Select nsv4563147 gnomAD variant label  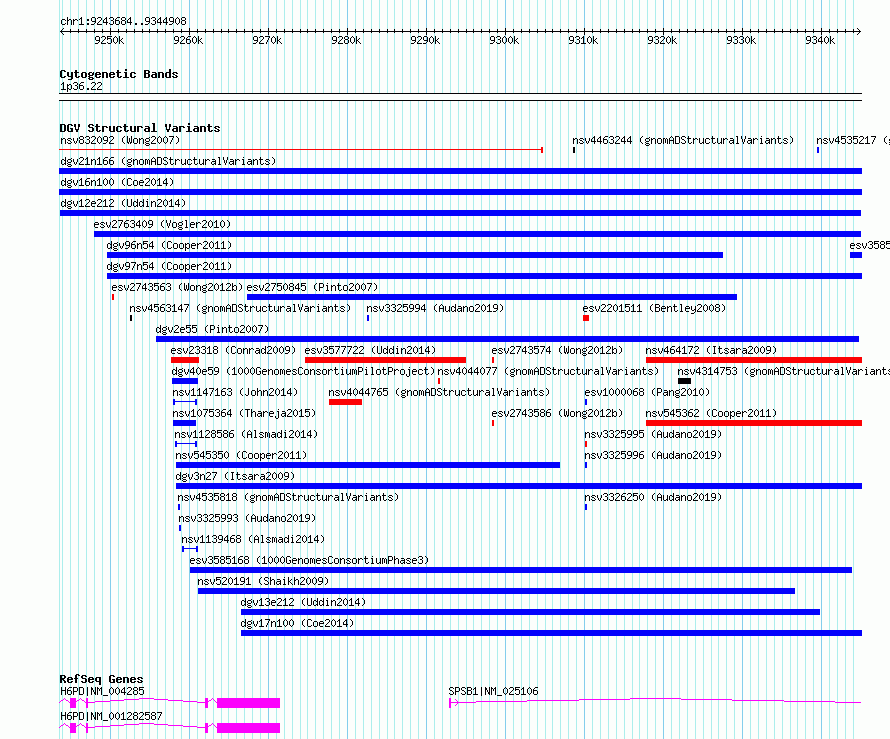pos(240,308)
